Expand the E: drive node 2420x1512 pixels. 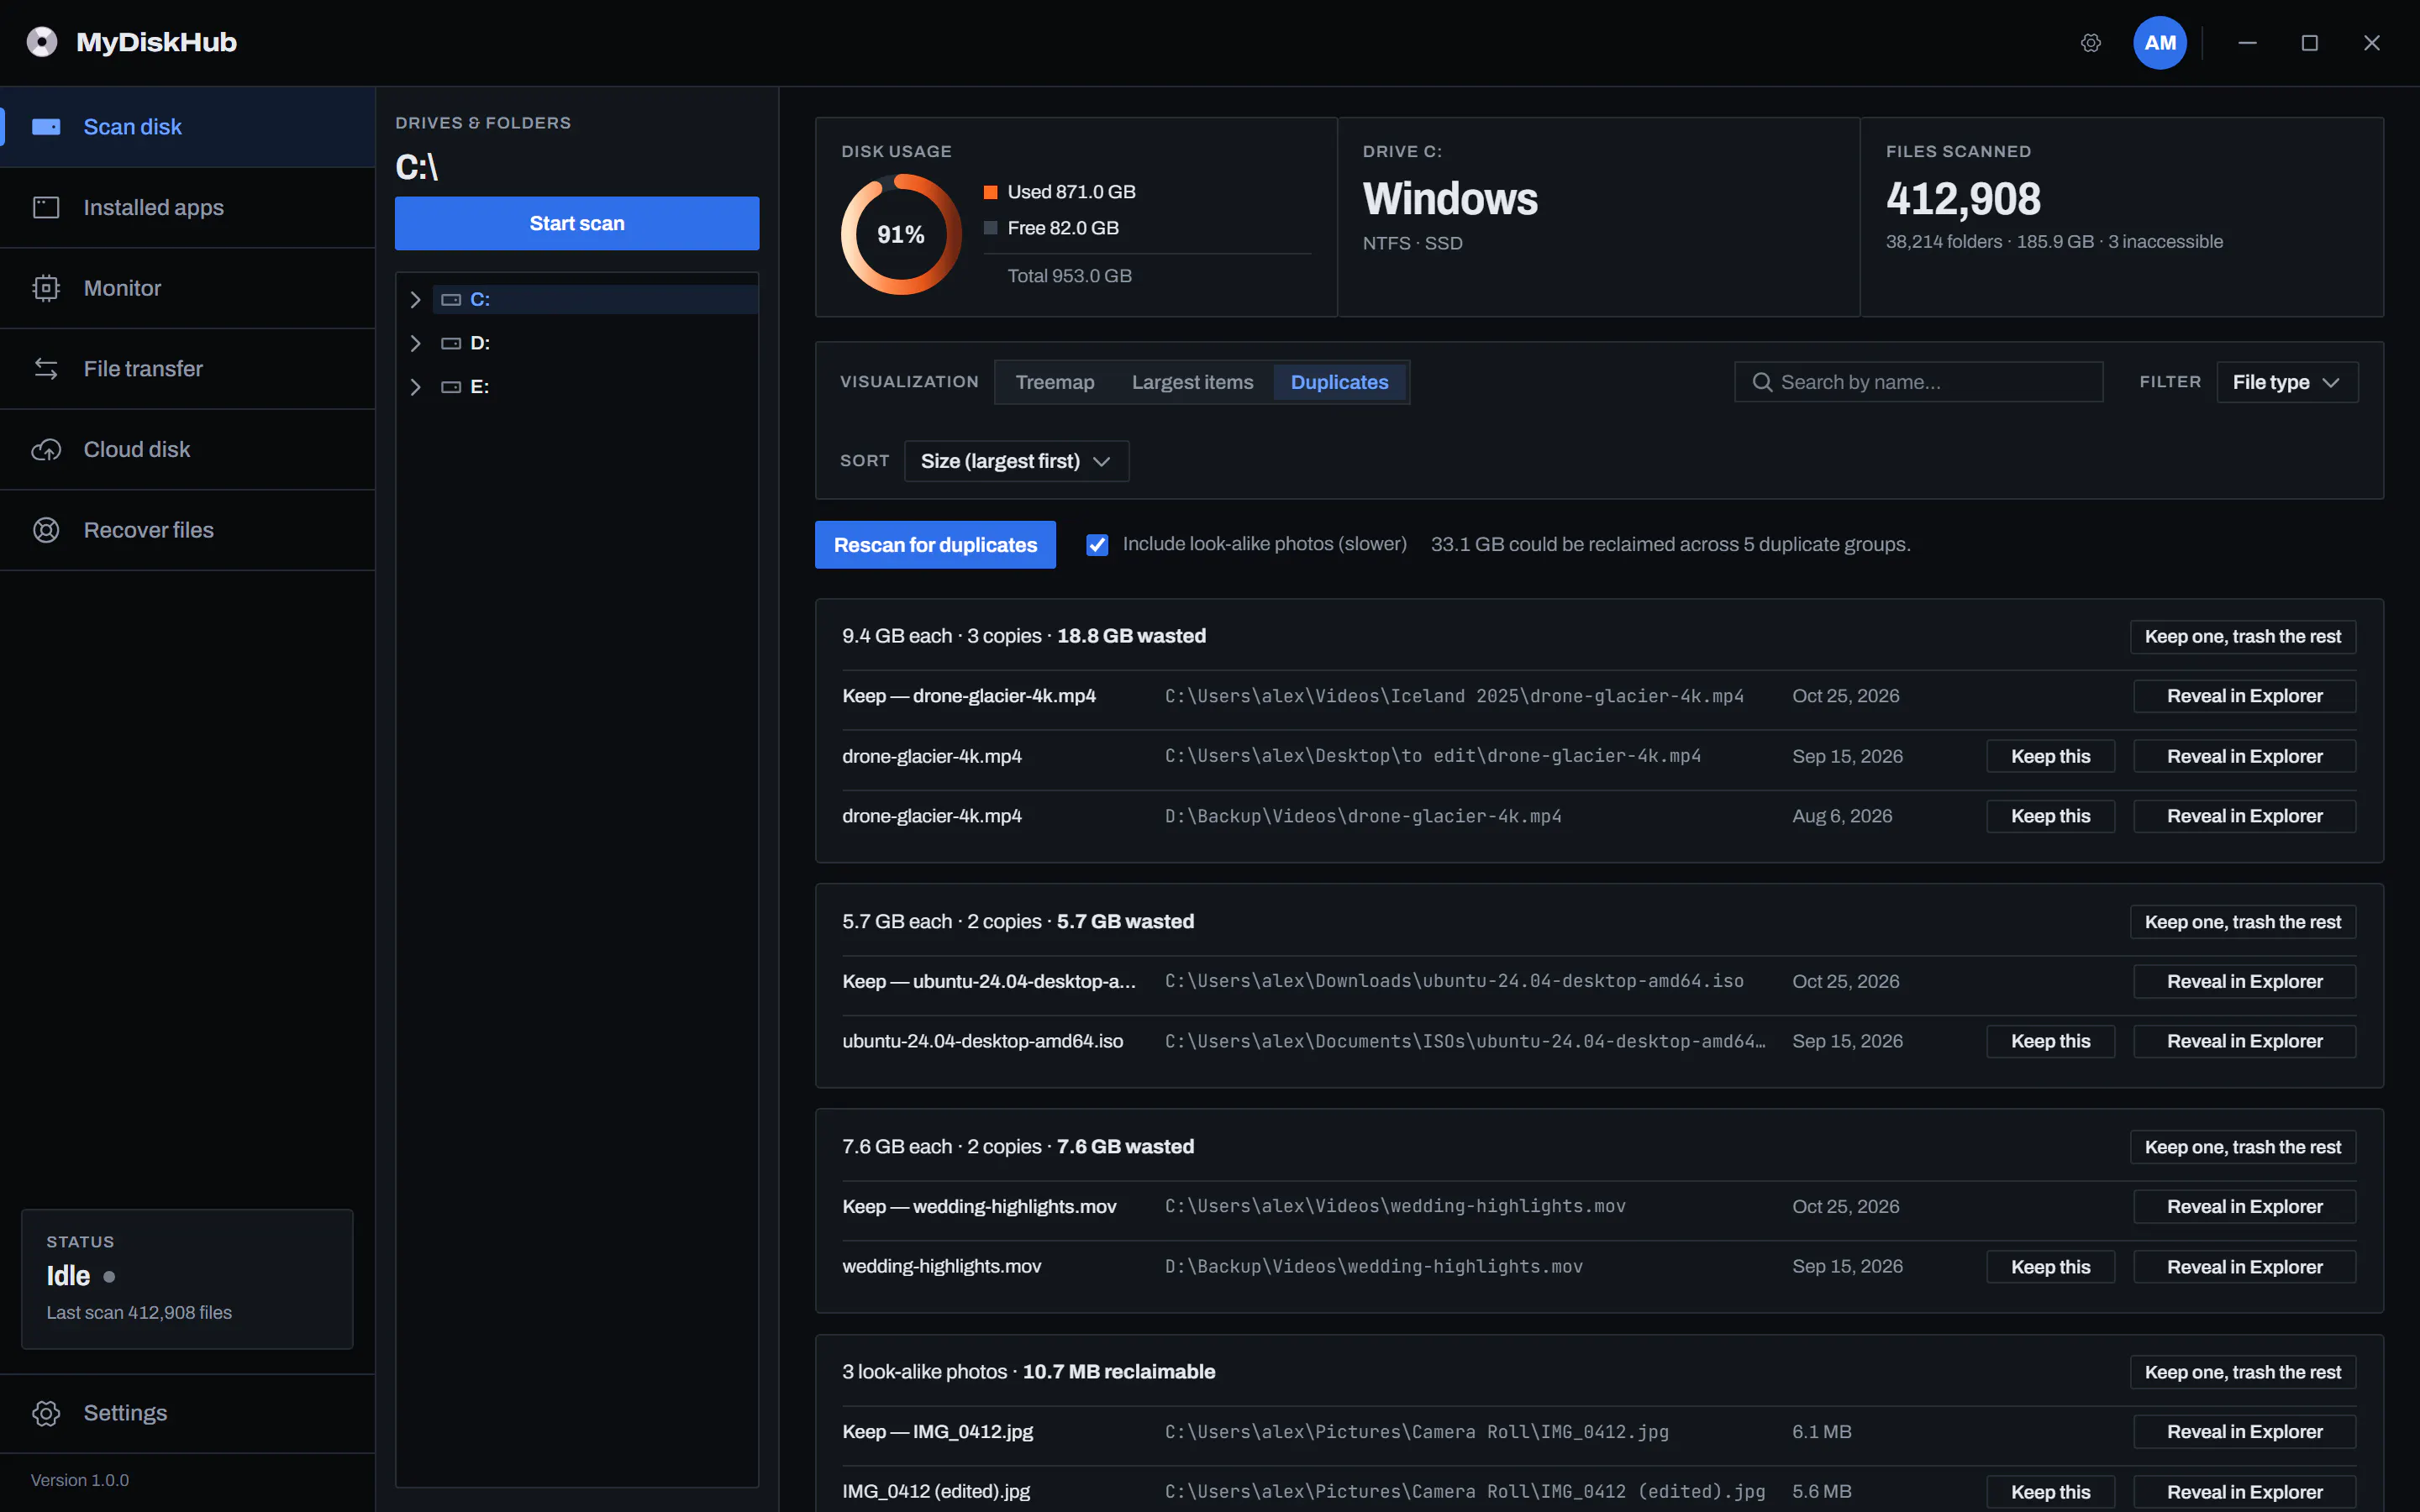click(415, 387)
